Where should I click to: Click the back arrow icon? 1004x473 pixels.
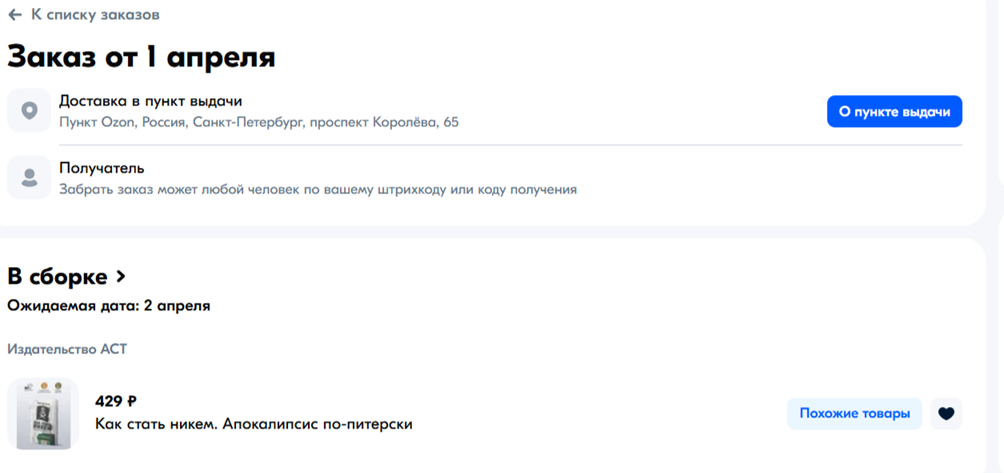pyautogui.click(x=15, y=15)
